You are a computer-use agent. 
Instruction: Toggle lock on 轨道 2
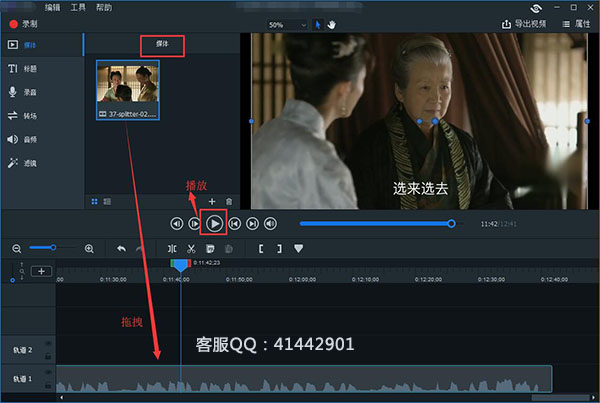(x=48, y=356)
